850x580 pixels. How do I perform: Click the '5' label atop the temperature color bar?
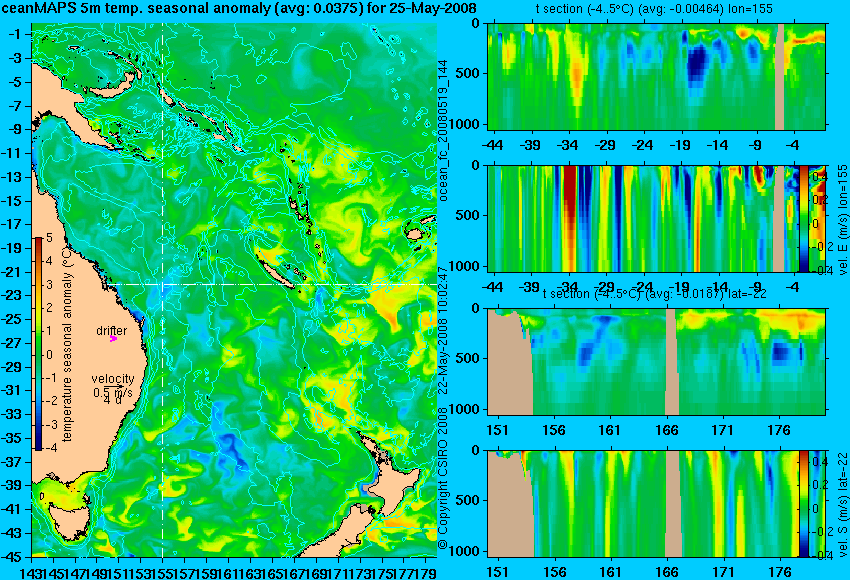pyautogui.click(x=49, y=237)
